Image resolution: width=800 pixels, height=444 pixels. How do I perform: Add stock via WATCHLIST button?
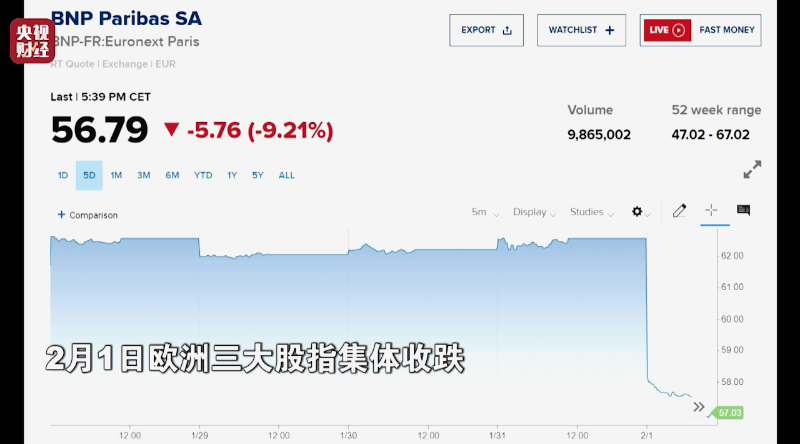pyautogui.click(x=581, y=30)
